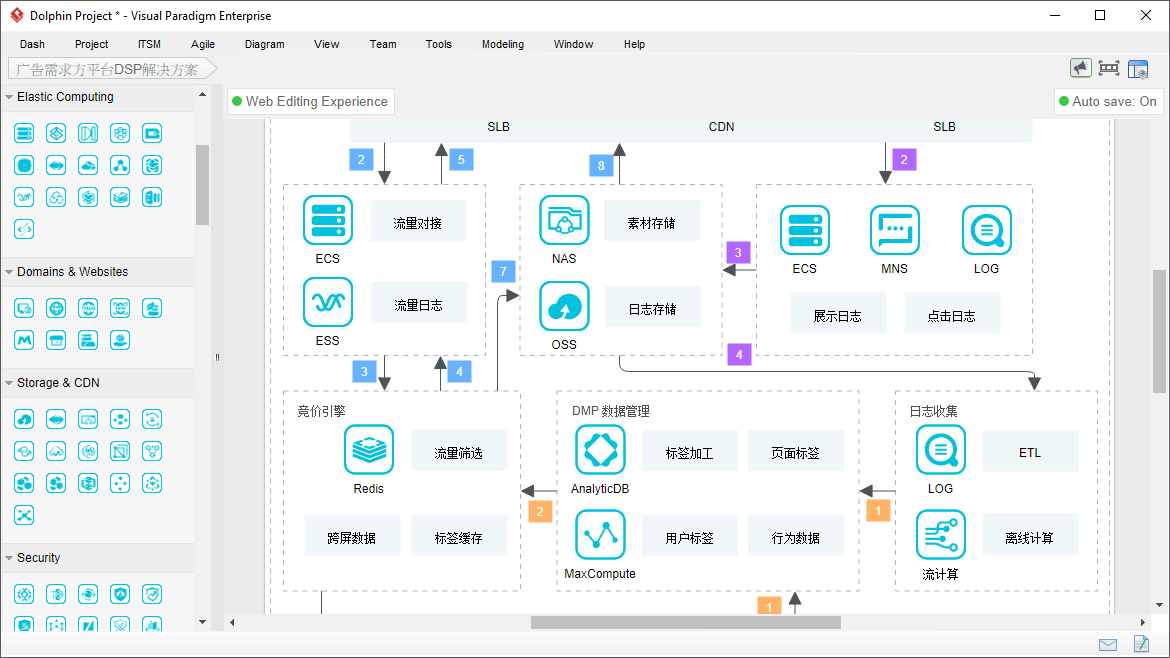Collapse the Security palette section
Viewport: 1170px width, 658px height.
(x=9, y=558)
